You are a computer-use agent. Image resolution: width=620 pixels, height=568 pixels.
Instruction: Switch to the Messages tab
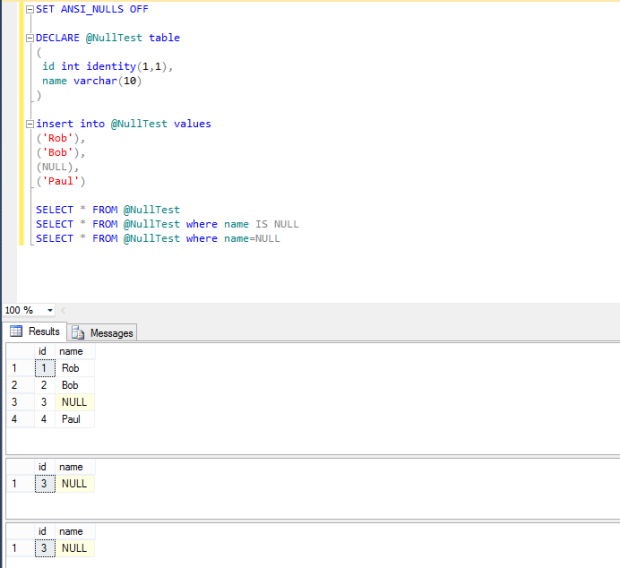(111, 332)
